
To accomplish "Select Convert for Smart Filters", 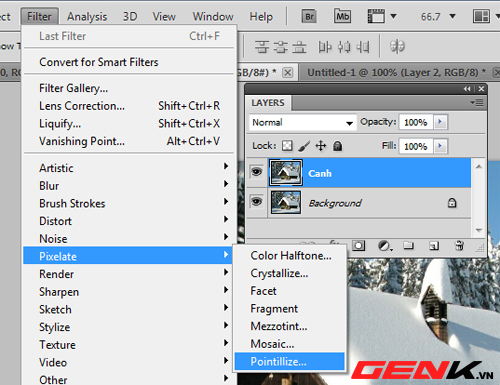I will (x=127, y=62).
